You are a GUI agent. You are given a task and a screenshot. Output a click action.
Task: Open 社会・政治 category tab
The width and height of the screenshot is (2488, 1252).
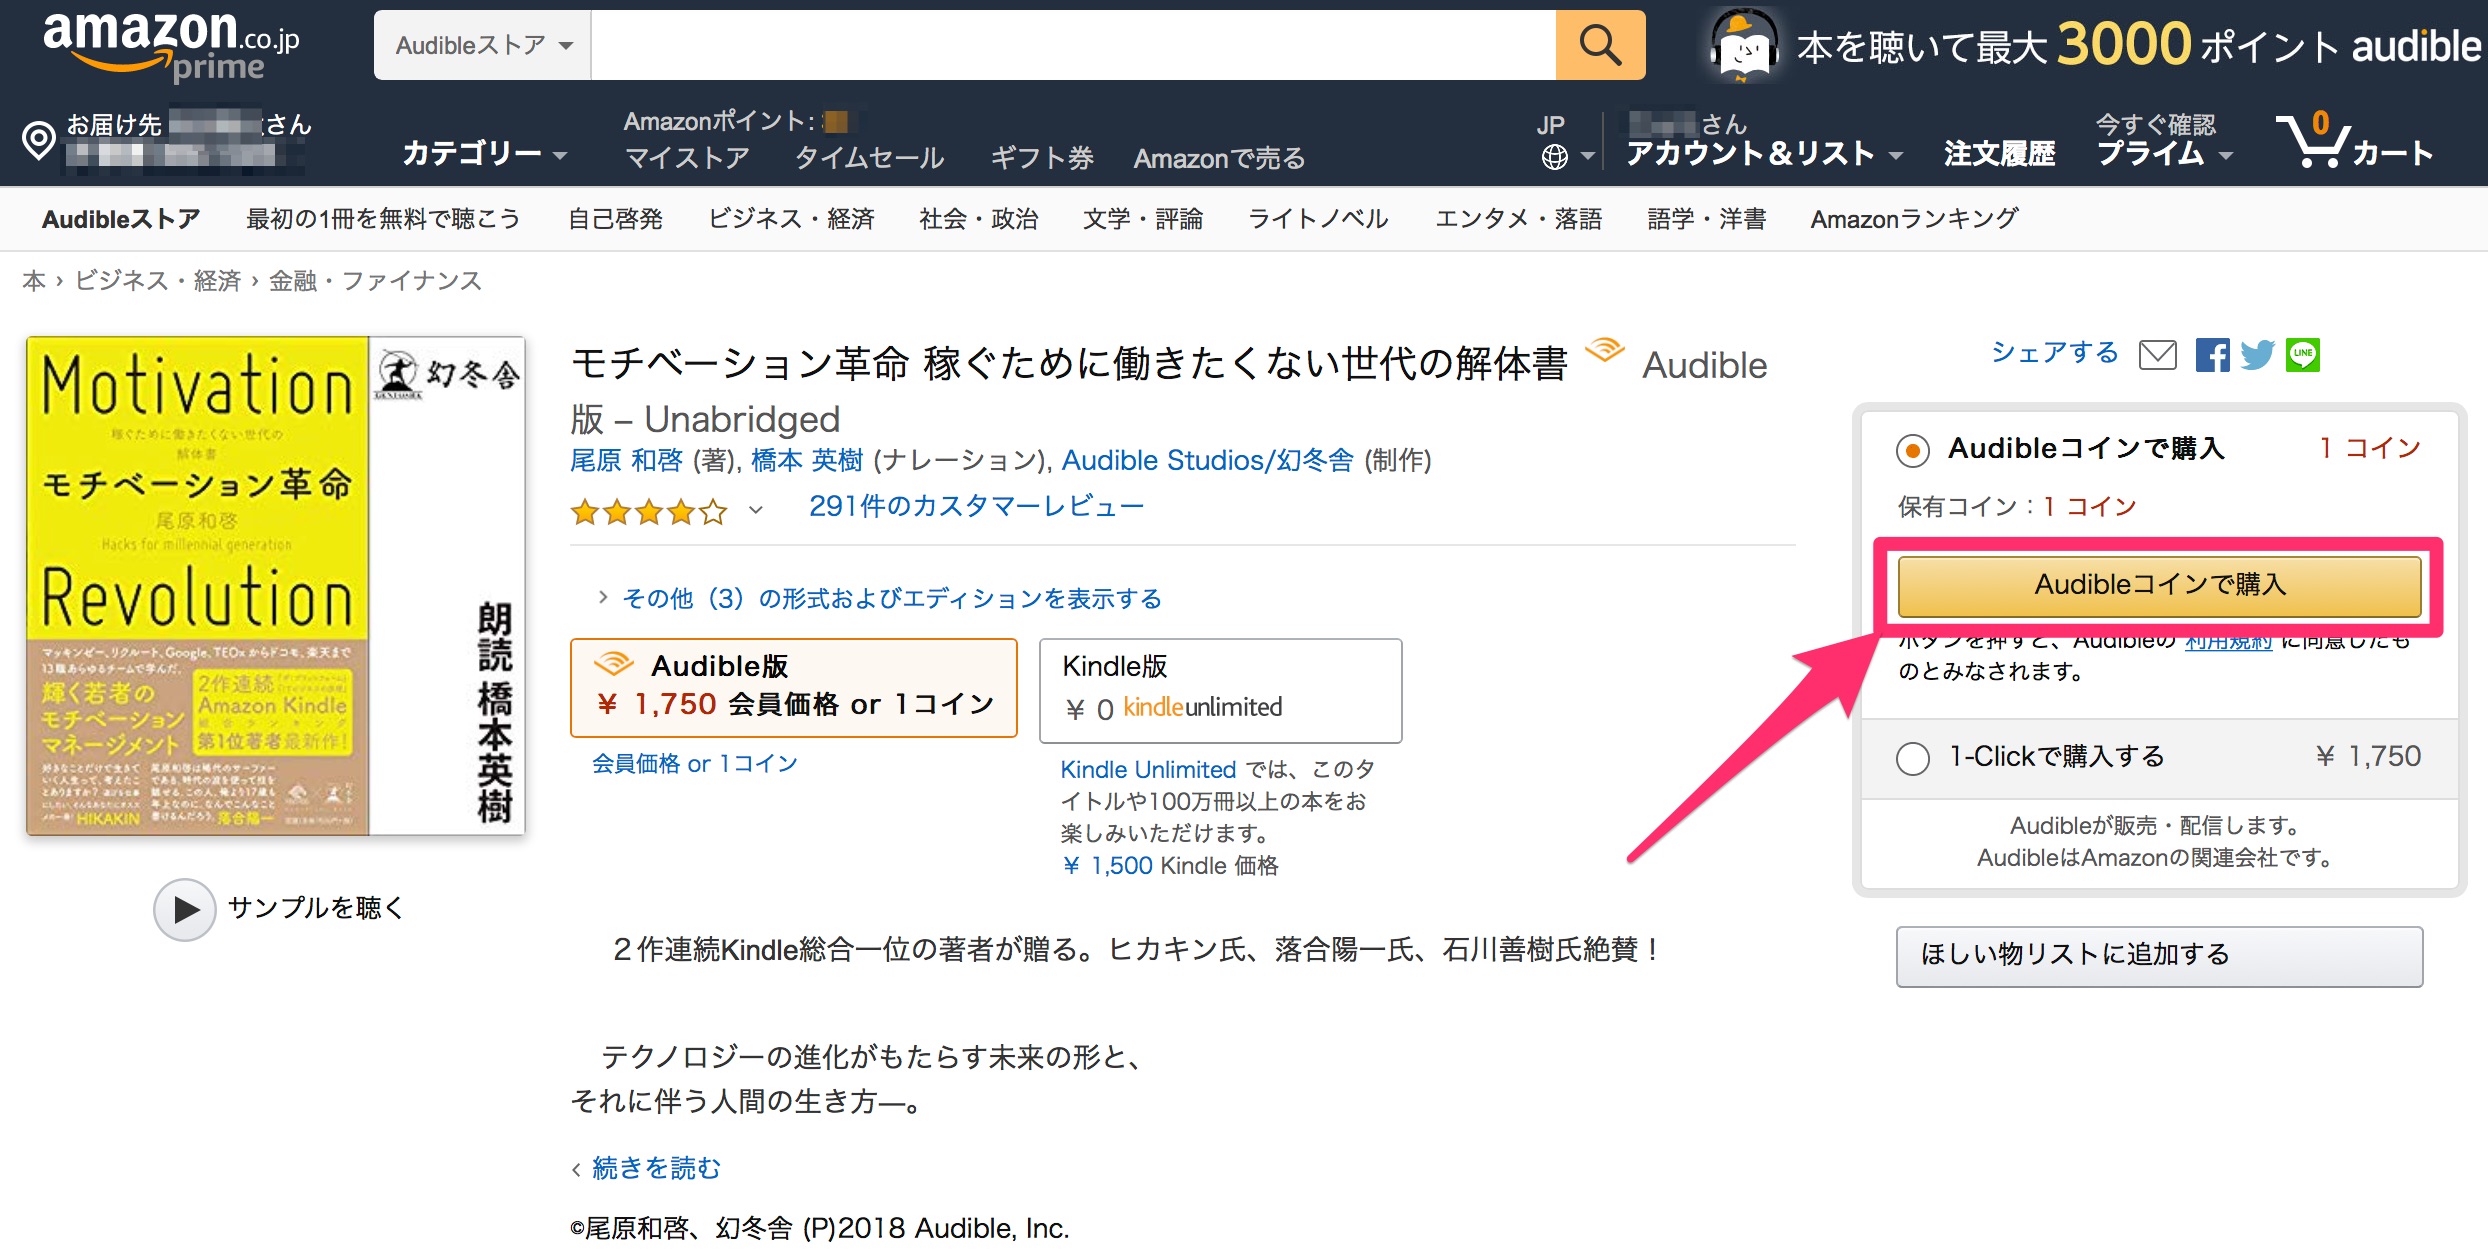coord(979,219)
